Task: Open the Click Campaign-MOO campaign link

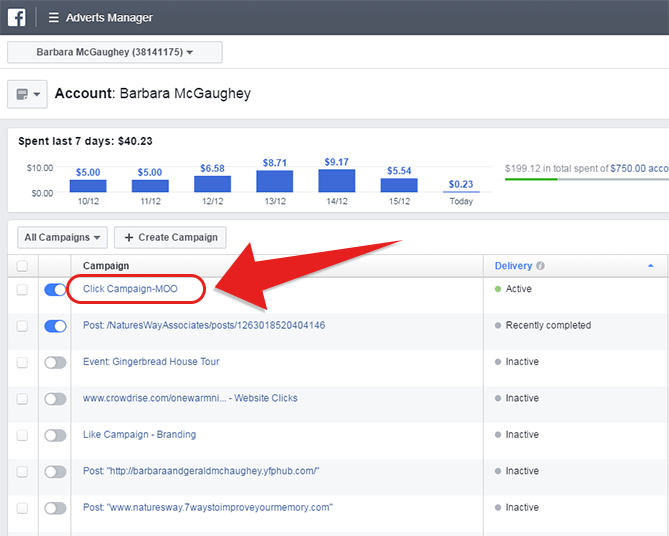Action: tap(130, 289)
